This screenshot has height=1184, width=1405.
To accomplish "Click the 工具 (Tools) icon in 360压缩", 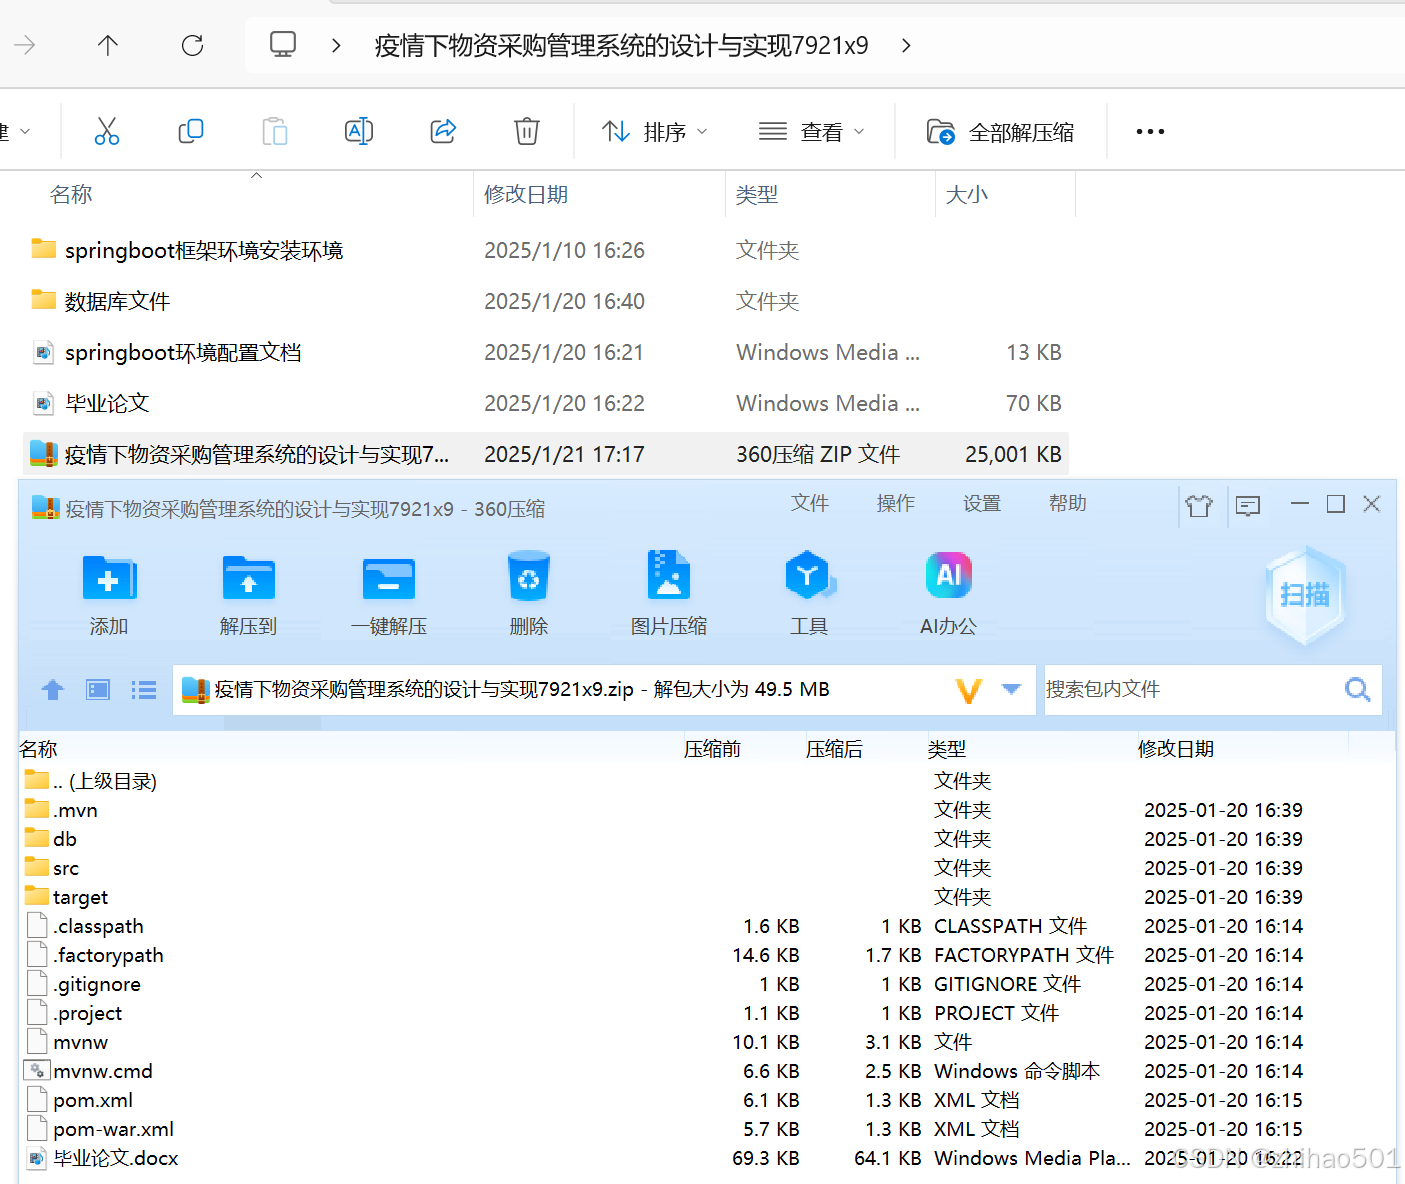I will point(809,575).
